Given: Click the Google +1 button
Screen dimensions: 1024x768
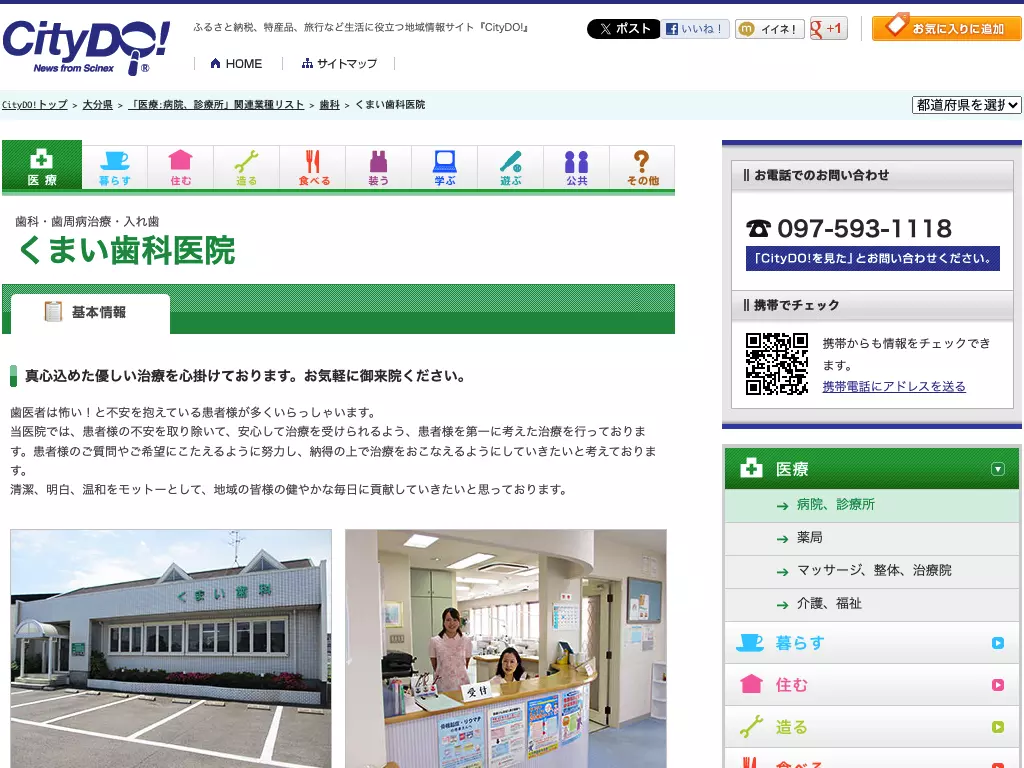Looking at the screenshot, I should click(828, 29).
